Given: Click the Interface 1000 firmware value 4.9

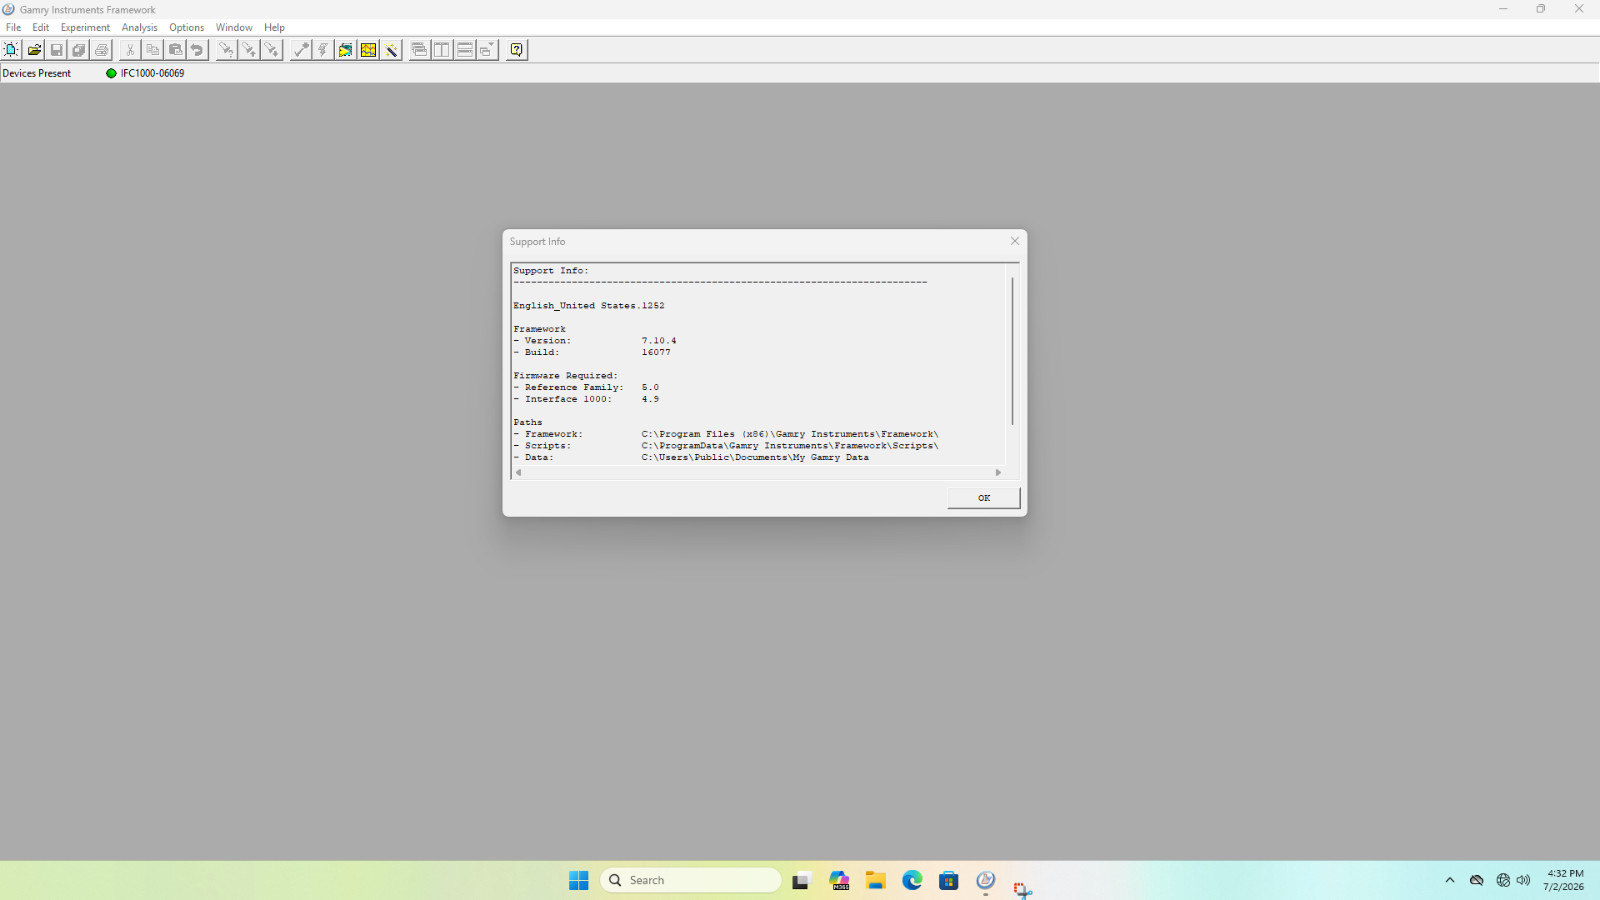Looking at the screenshot, I should pos(650,399).
